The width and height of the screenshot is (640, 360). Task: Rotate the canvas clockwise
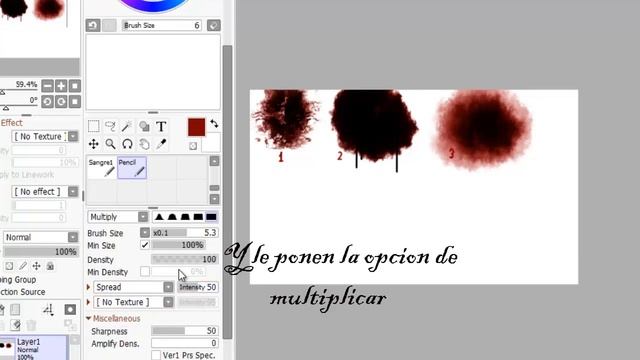tap(61, 102)
